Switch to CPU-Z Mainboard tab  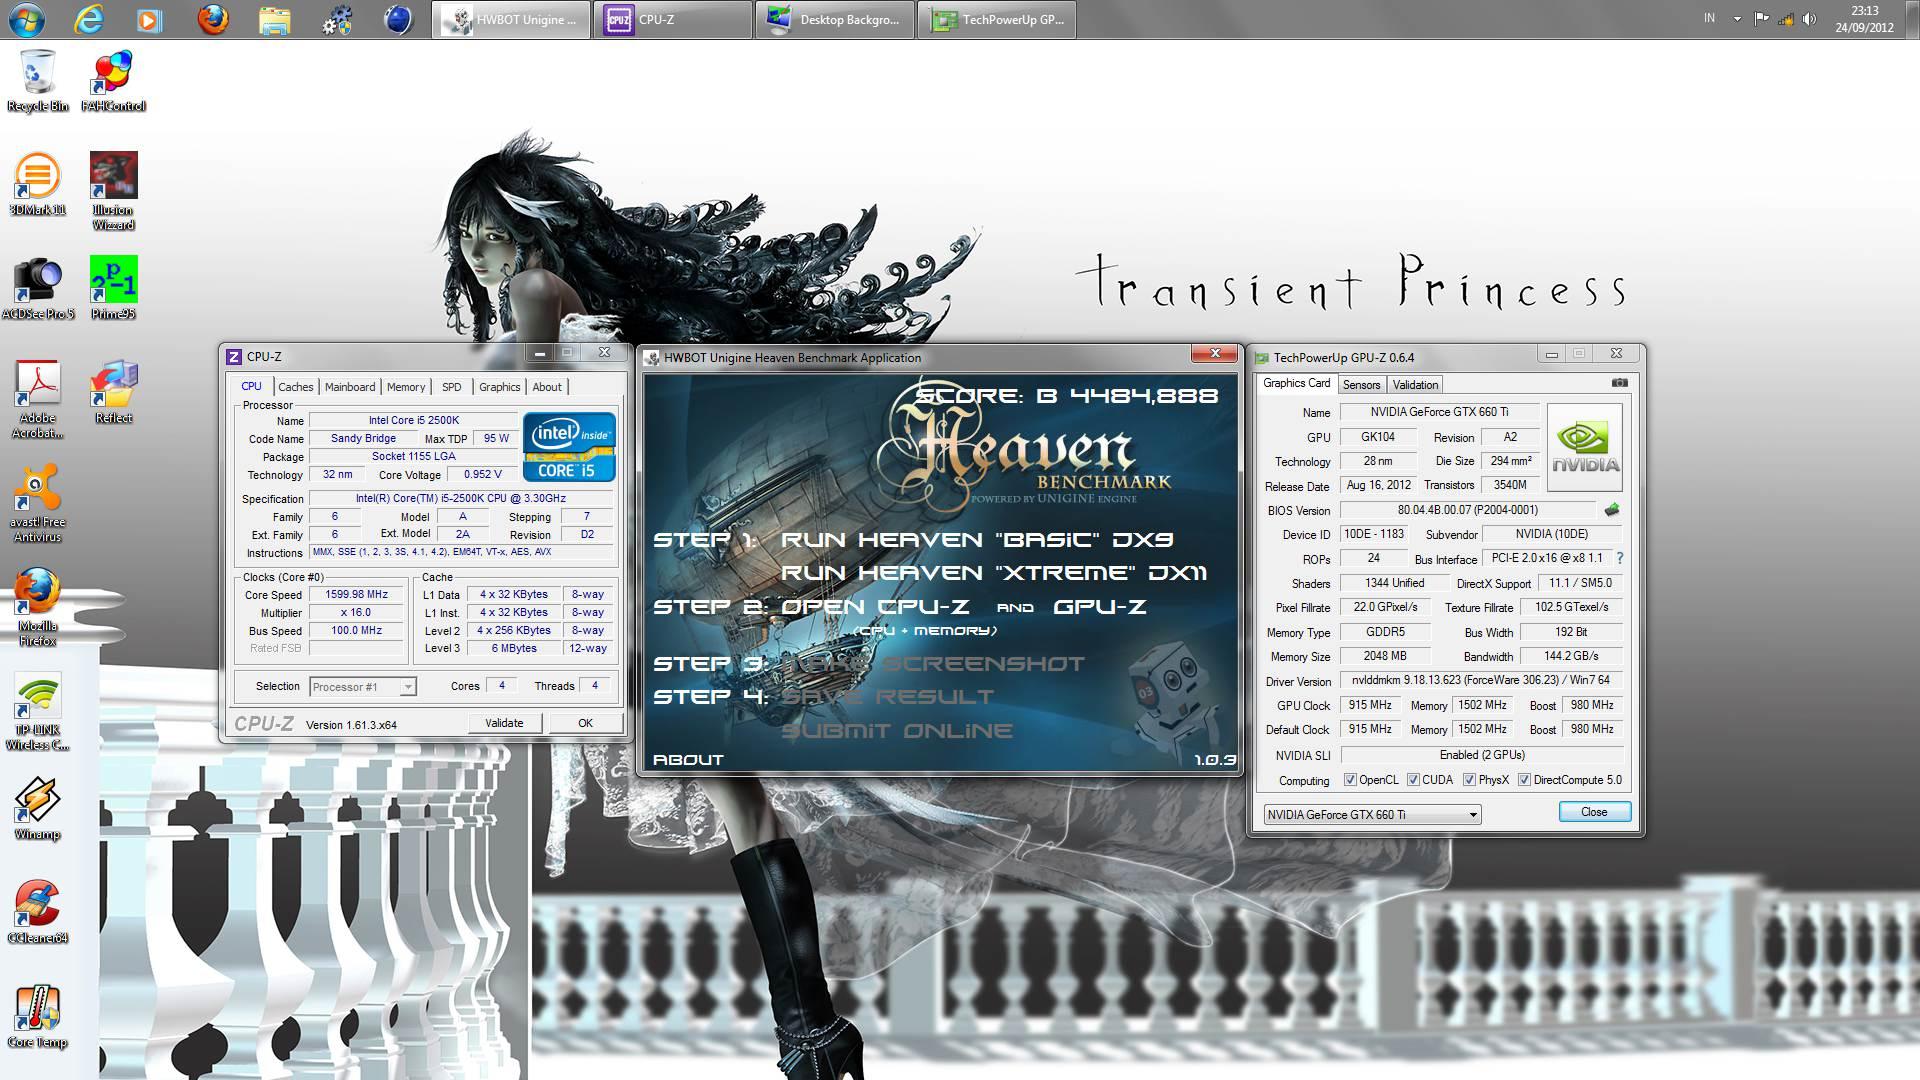350,387
